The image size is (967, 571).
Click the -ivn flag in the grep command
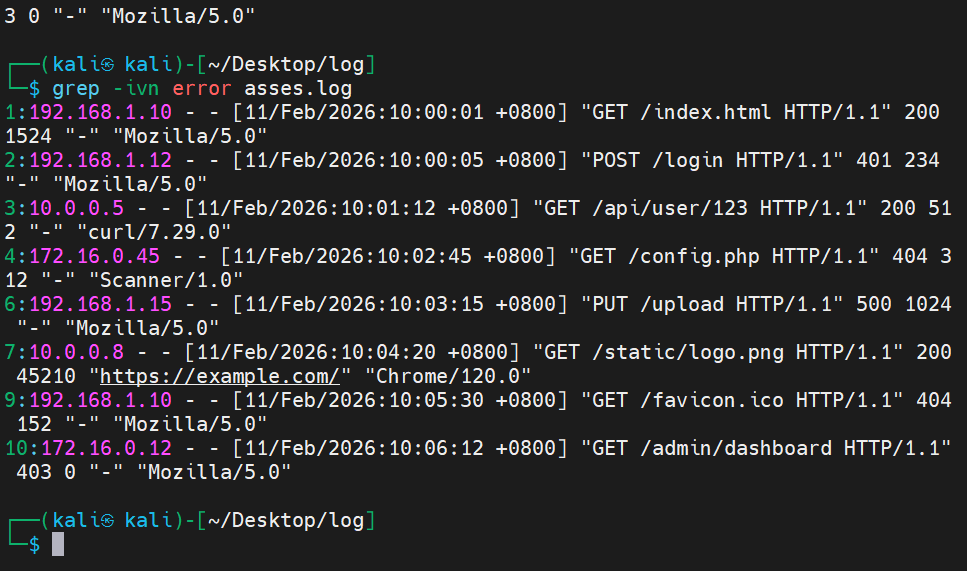(136, 88)
